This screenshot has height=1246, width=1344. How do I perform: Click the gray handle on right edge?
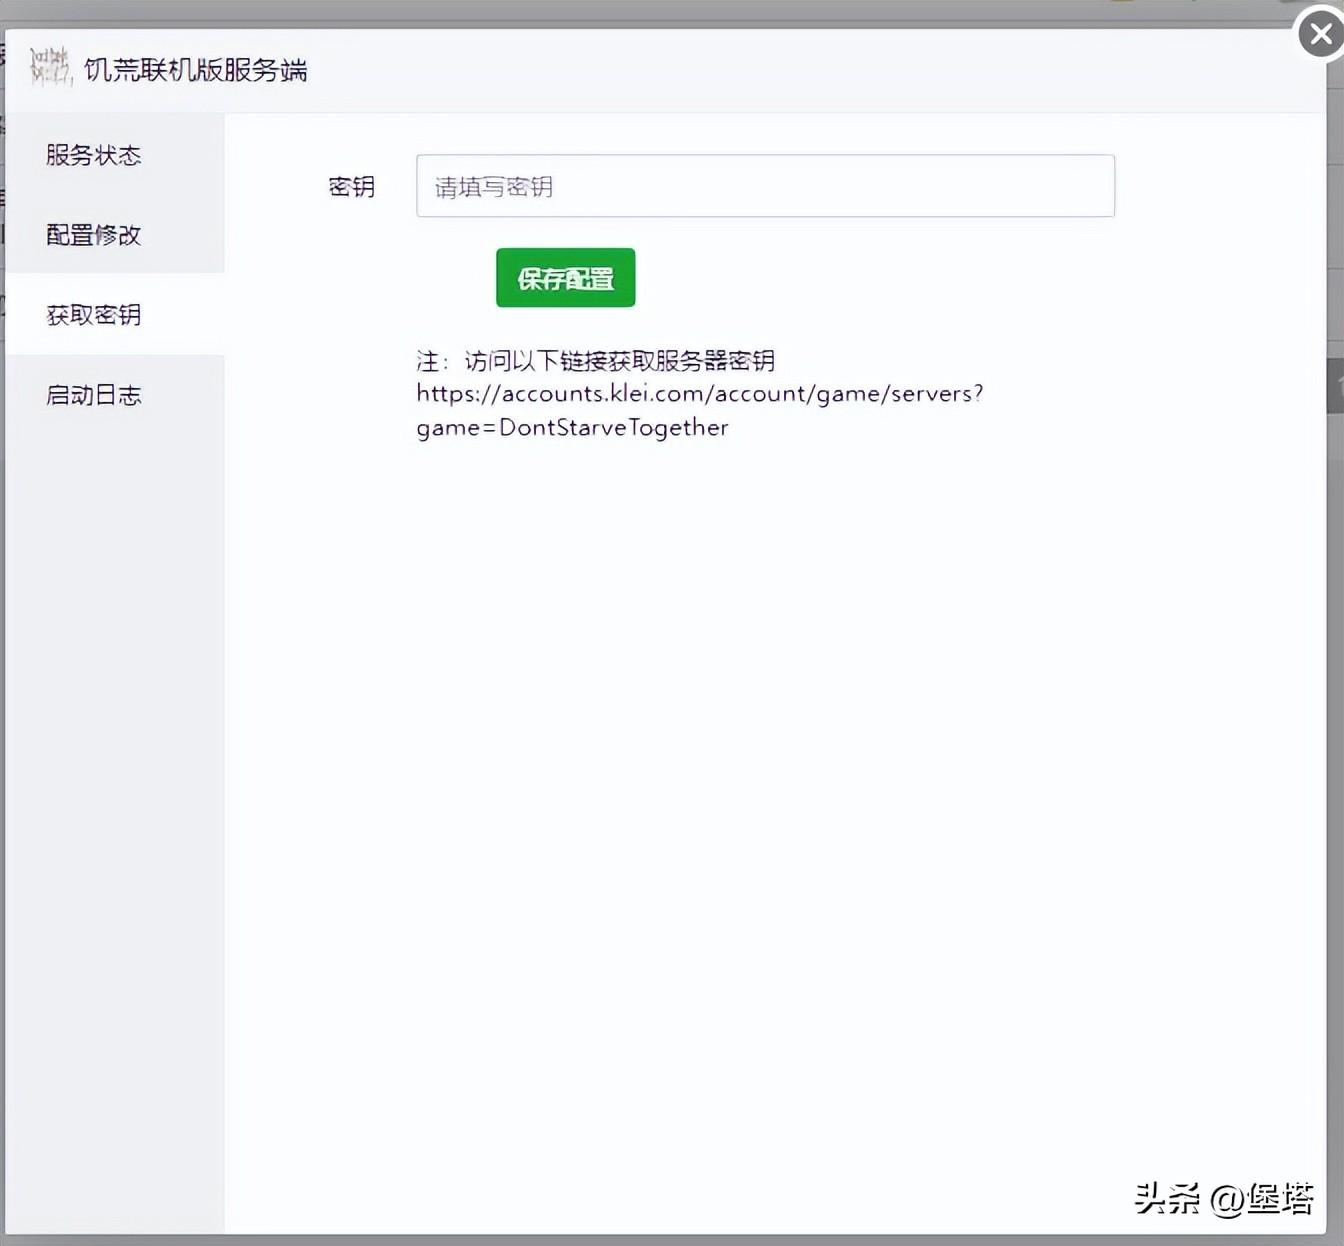point(1335,387)
